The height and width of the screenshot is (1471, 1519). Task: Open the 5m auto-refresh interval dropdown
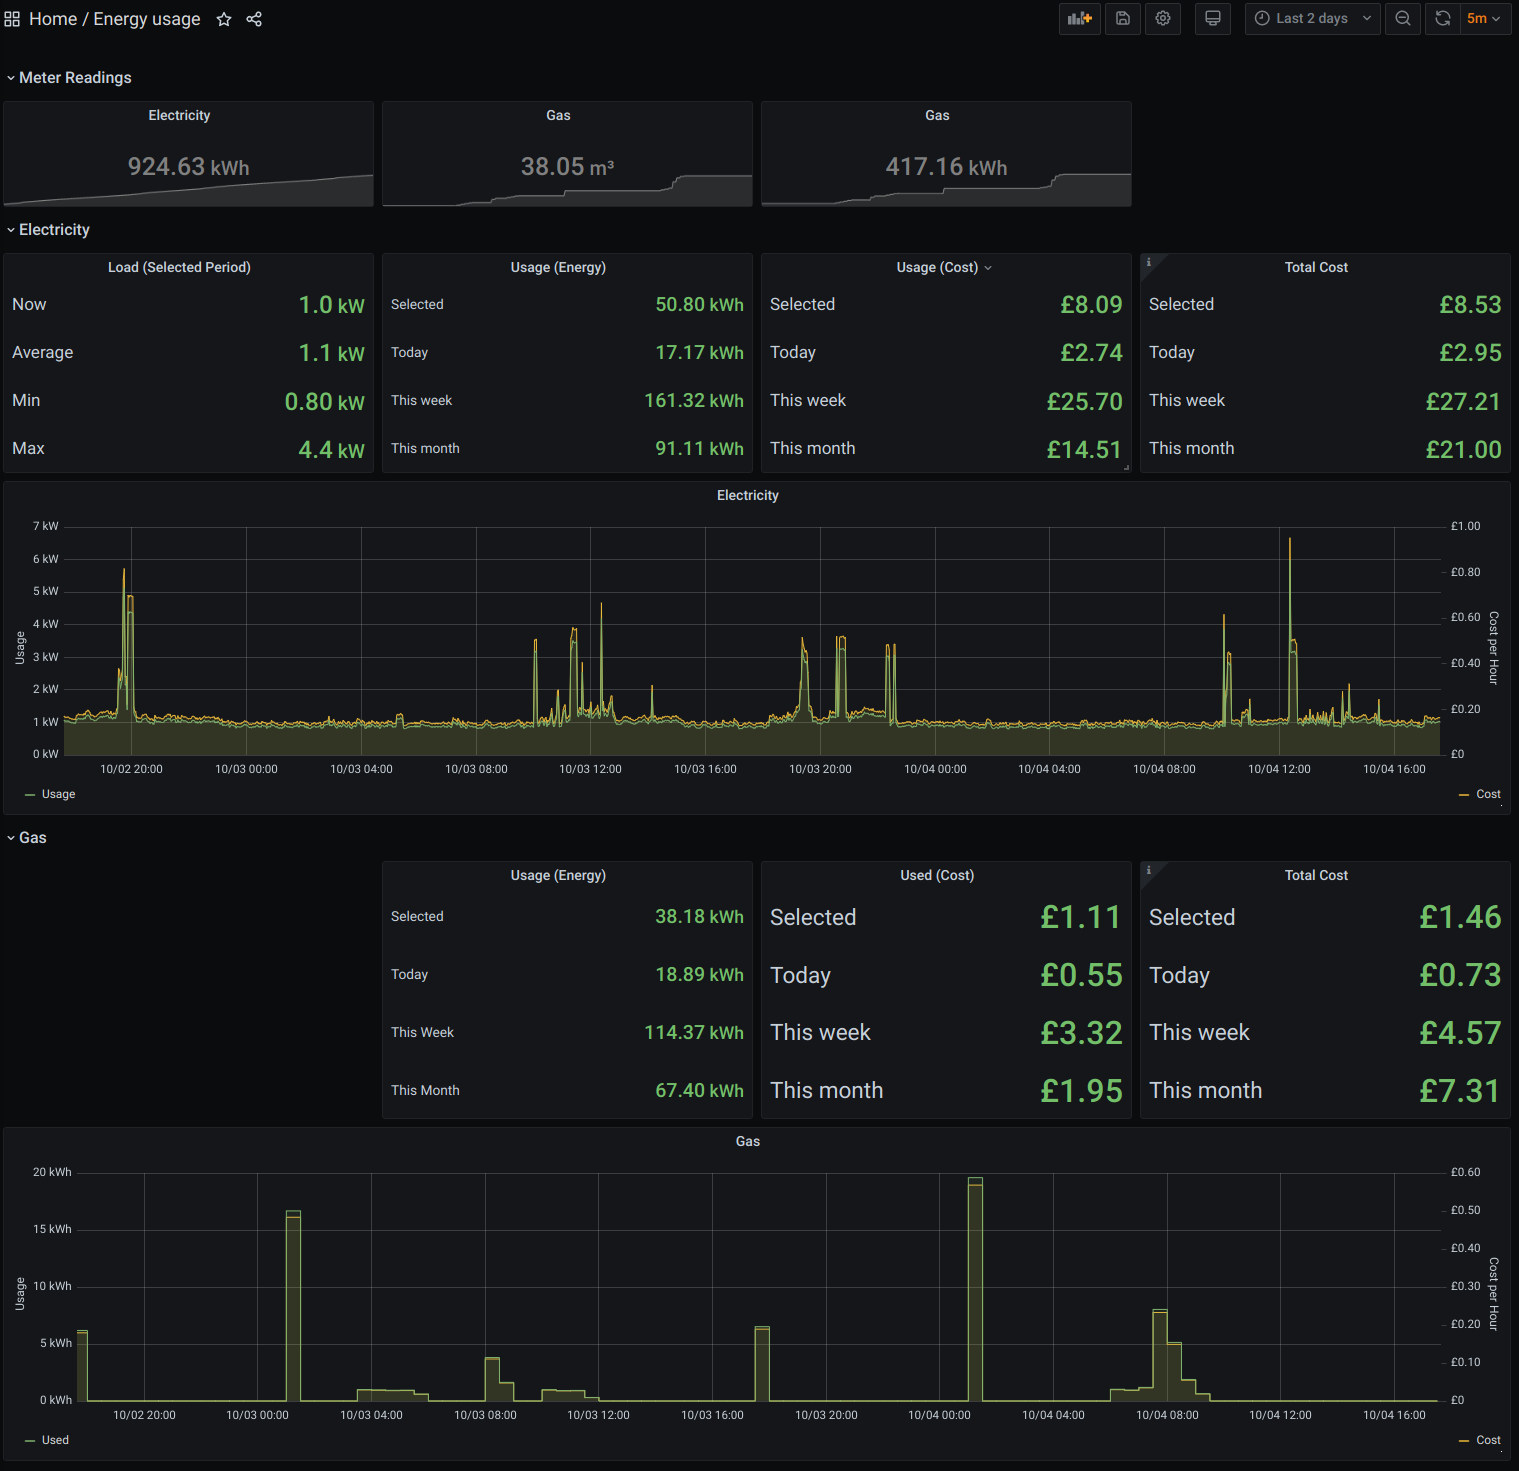(1485, 18)
